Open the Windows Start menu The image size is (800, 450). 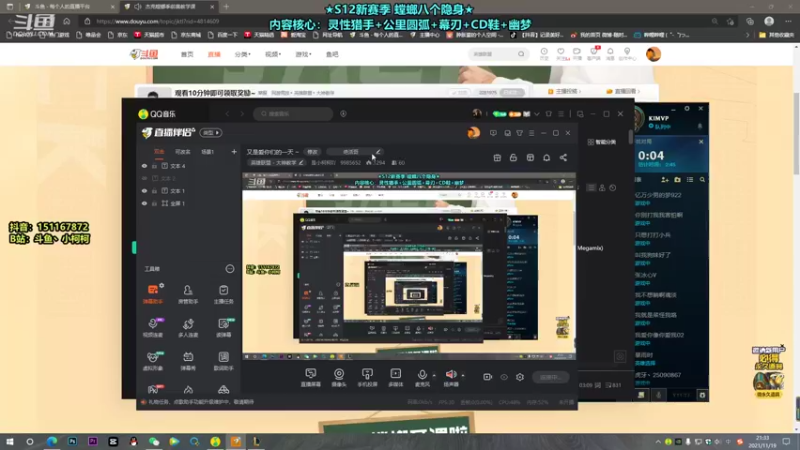tap(10, 441)
